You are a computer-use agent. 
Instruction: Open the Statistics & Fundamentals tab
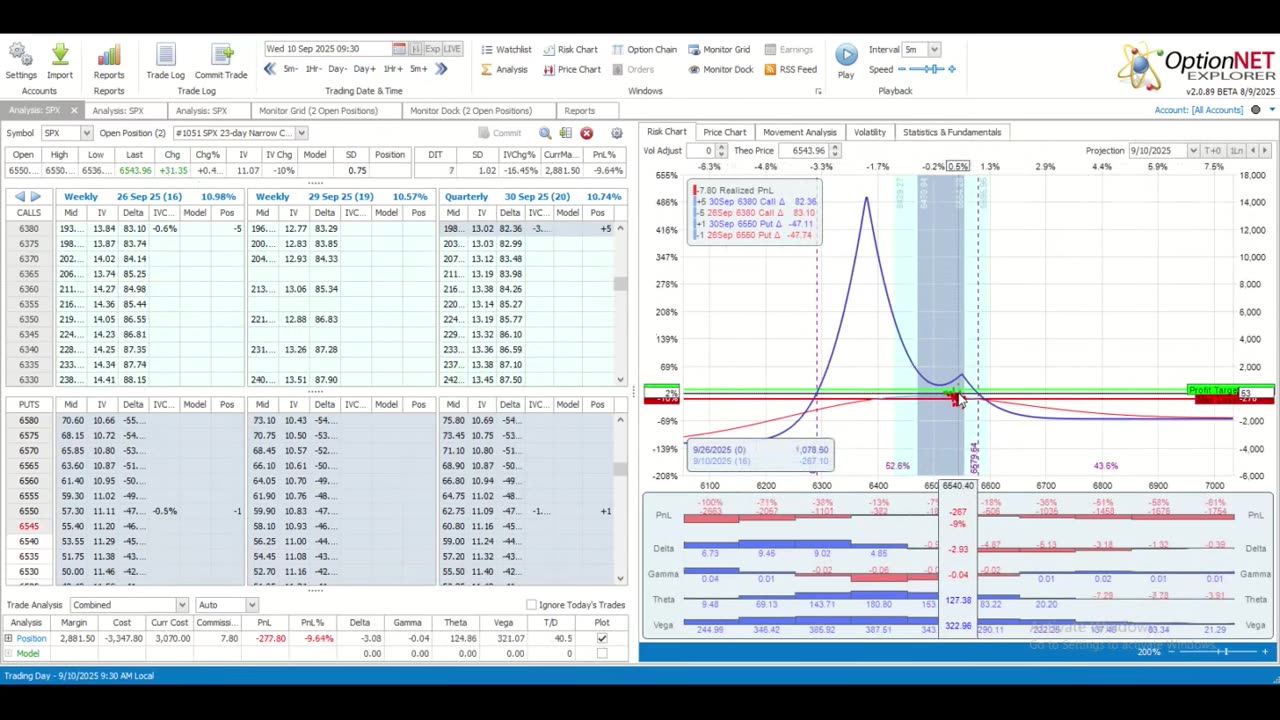pyautogui.click(x=951, y=132)
